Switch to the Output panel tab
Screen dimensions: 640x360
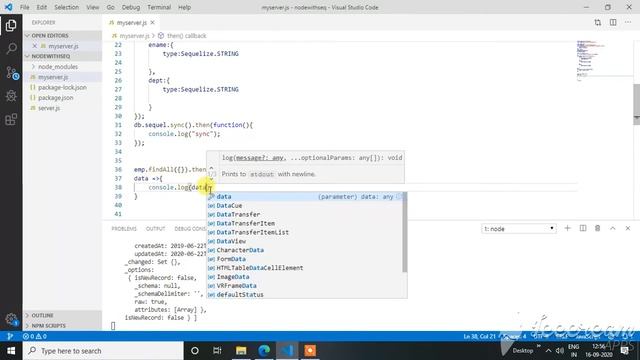(x=156, y=229)
